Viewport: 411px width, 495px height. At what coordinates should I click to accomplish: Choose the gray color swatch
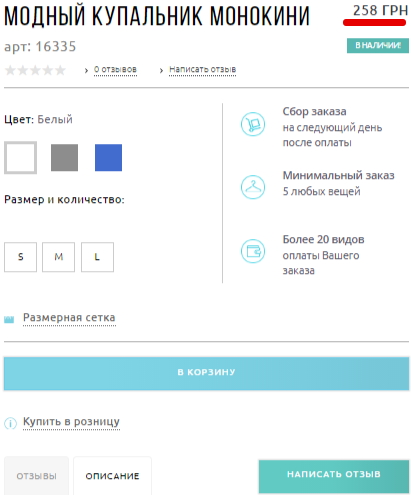tap(64, 158)
